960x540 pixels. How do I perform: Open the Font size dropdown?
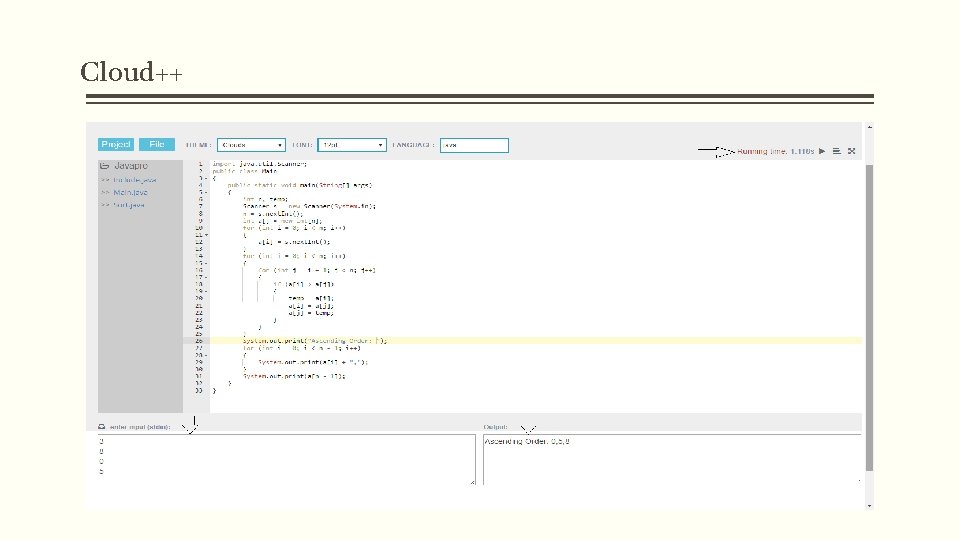(351, 145)
